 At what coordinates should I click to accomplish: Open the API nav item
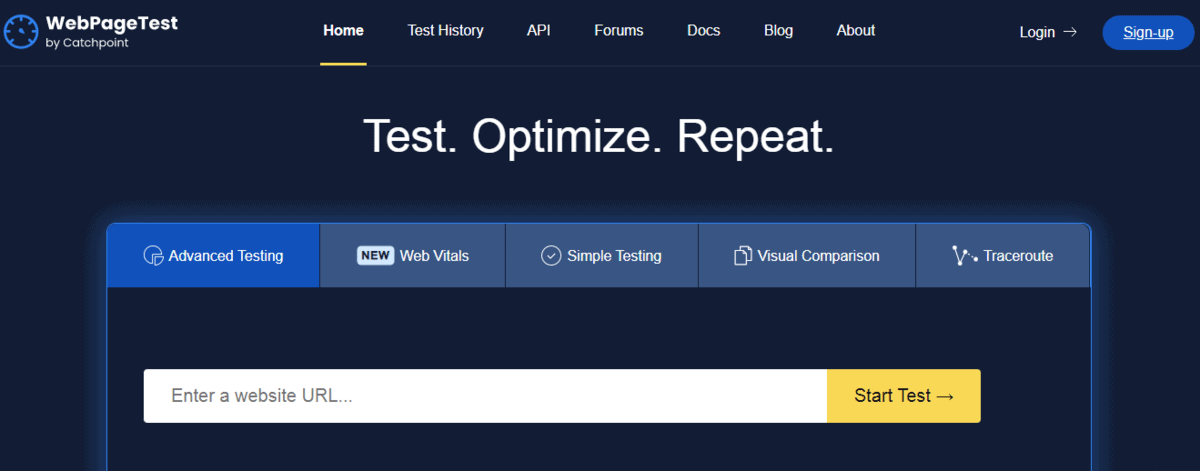tap(539, 31)
